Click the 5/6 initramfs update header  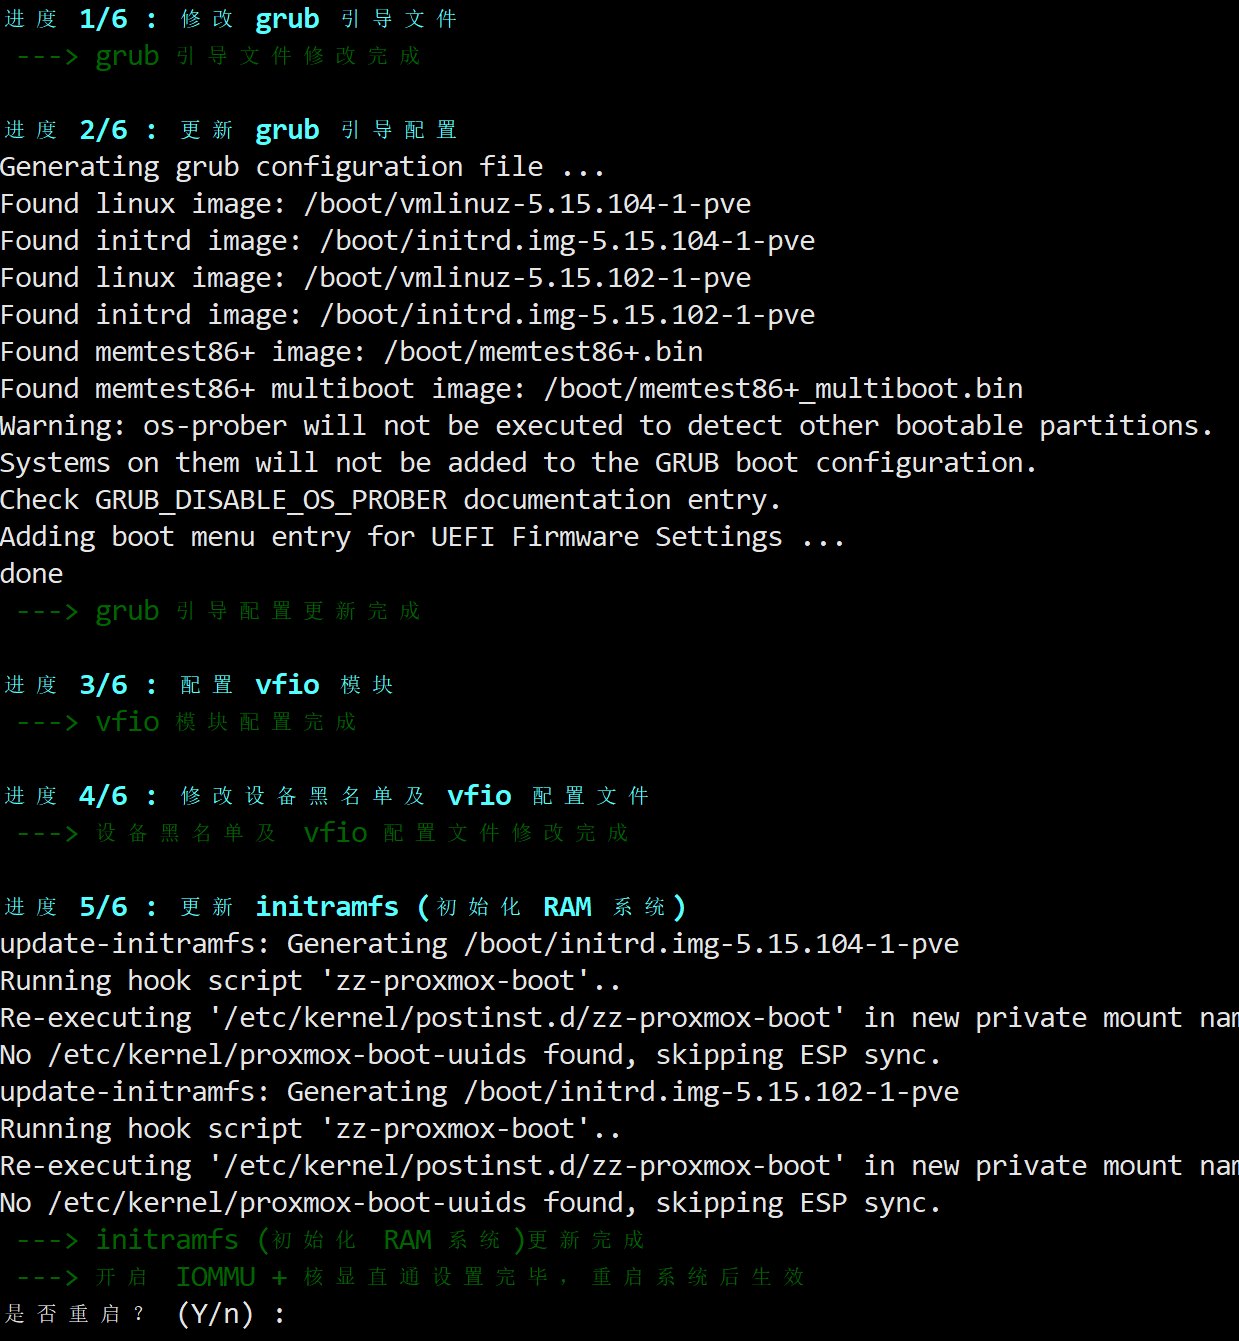[345, 907]
